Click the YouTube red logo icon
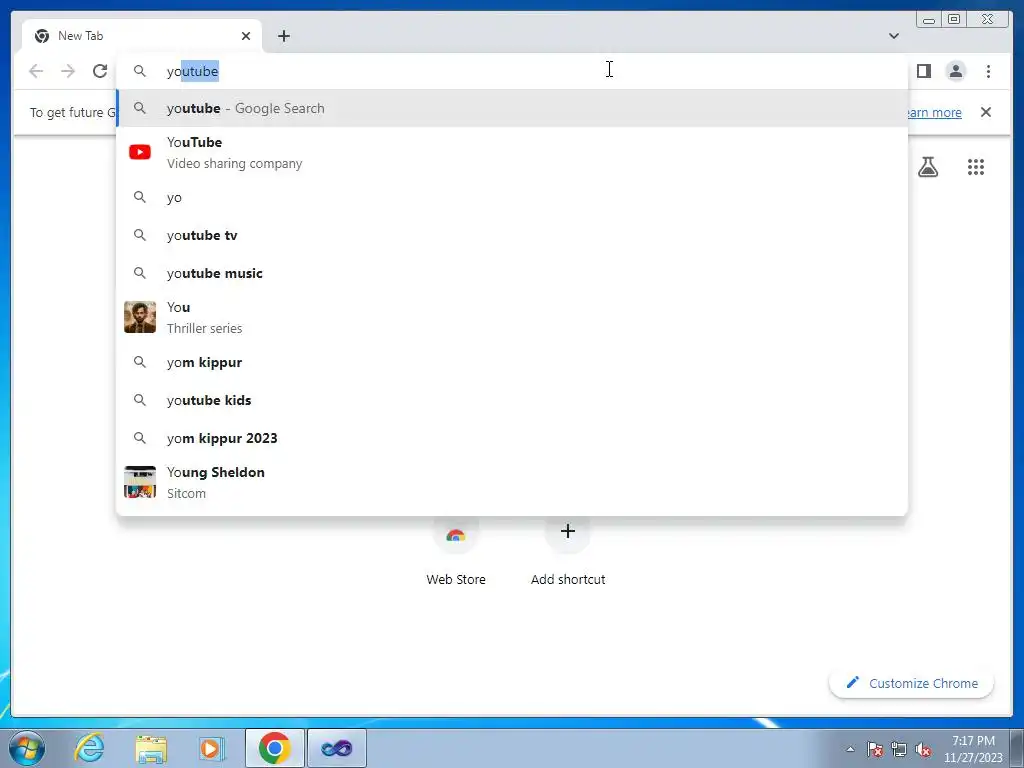The width and height of the screenshot is (1024, 768). click(140, 152)
